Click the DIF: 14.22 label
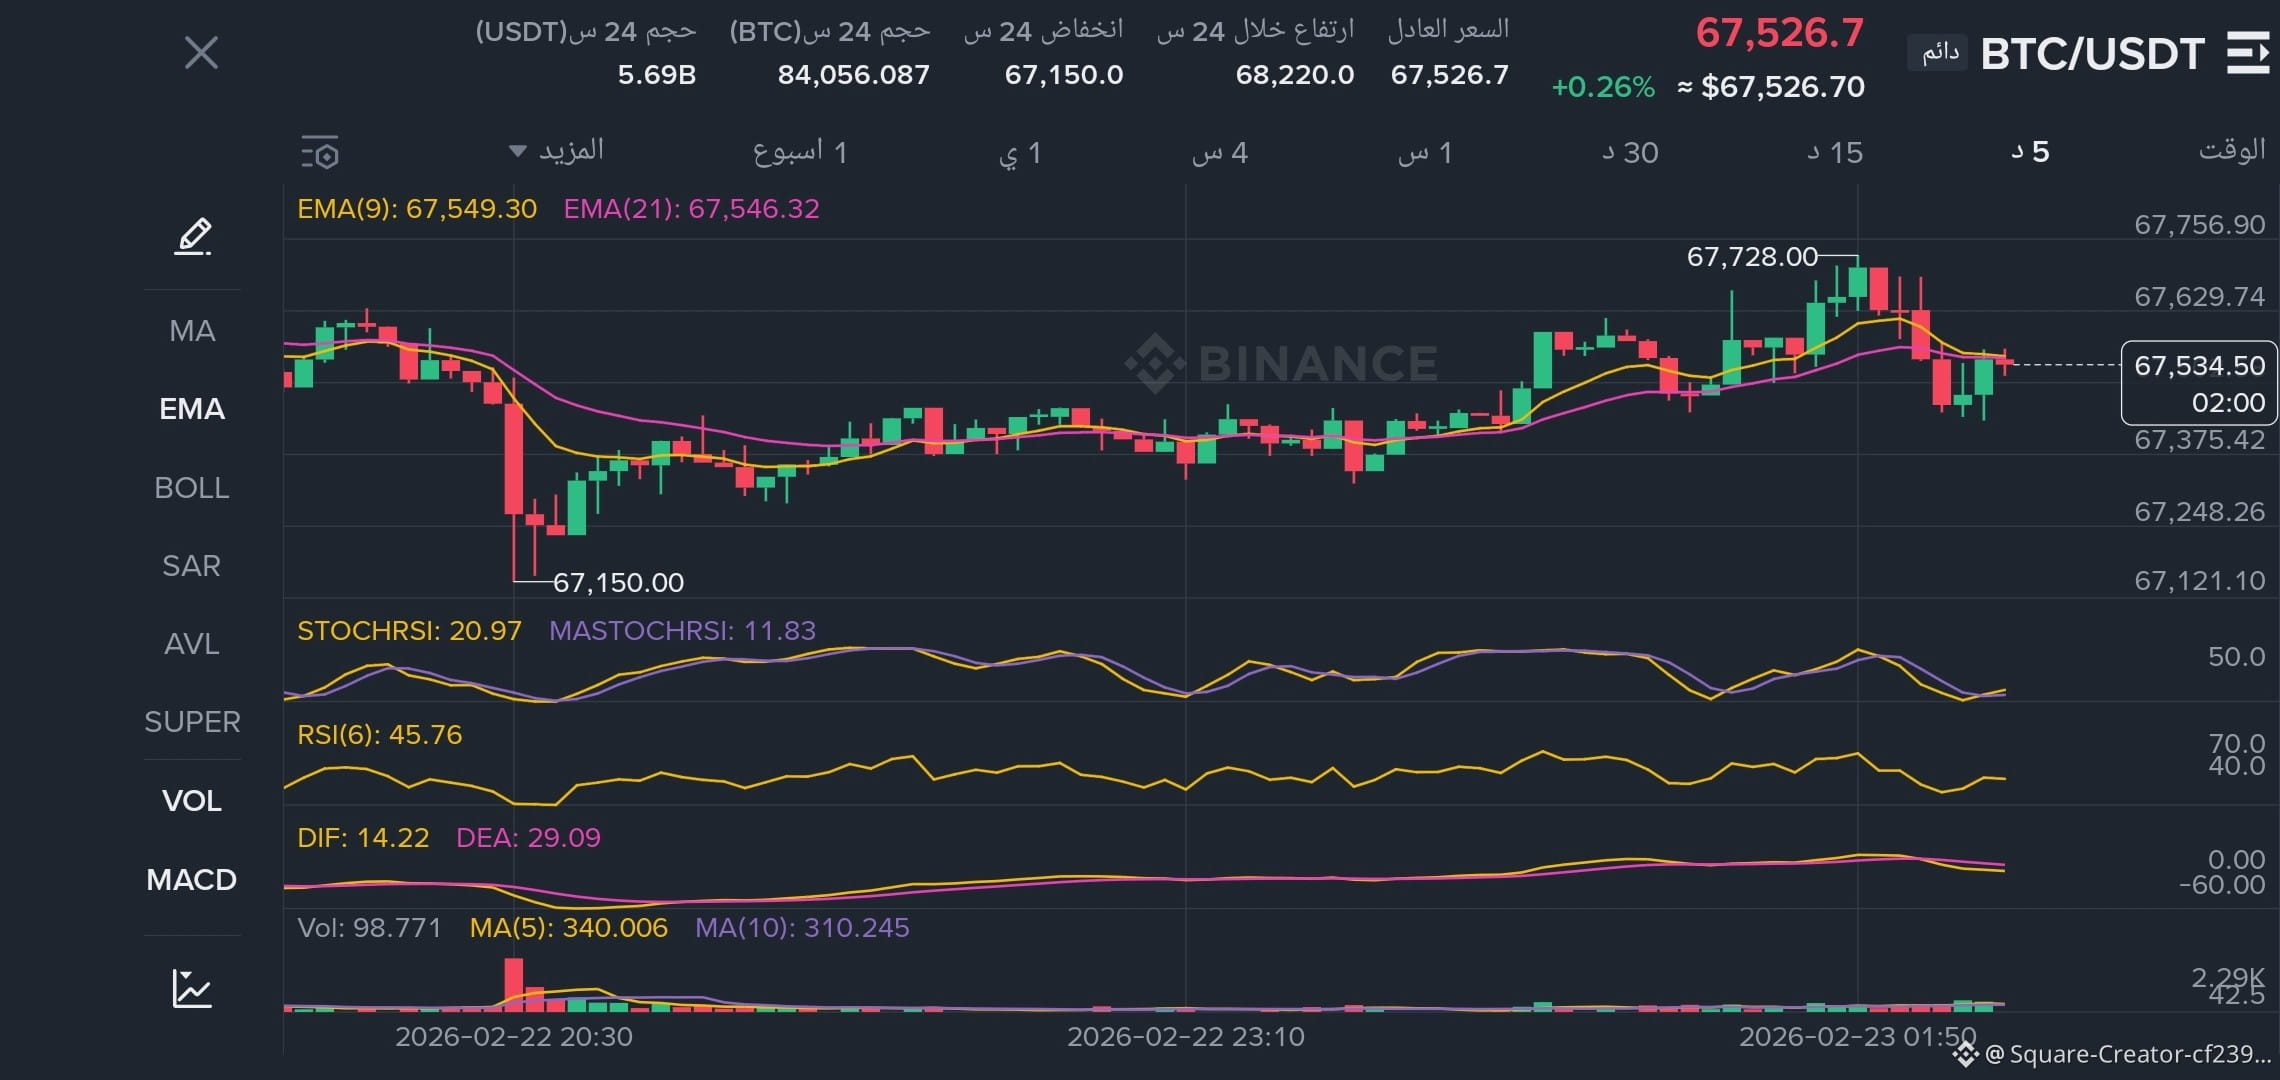 (x=363, y=838)
